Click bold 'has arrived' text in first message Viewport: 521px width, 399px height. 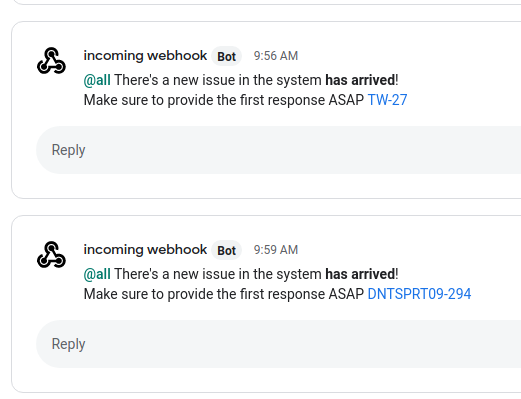360,80
